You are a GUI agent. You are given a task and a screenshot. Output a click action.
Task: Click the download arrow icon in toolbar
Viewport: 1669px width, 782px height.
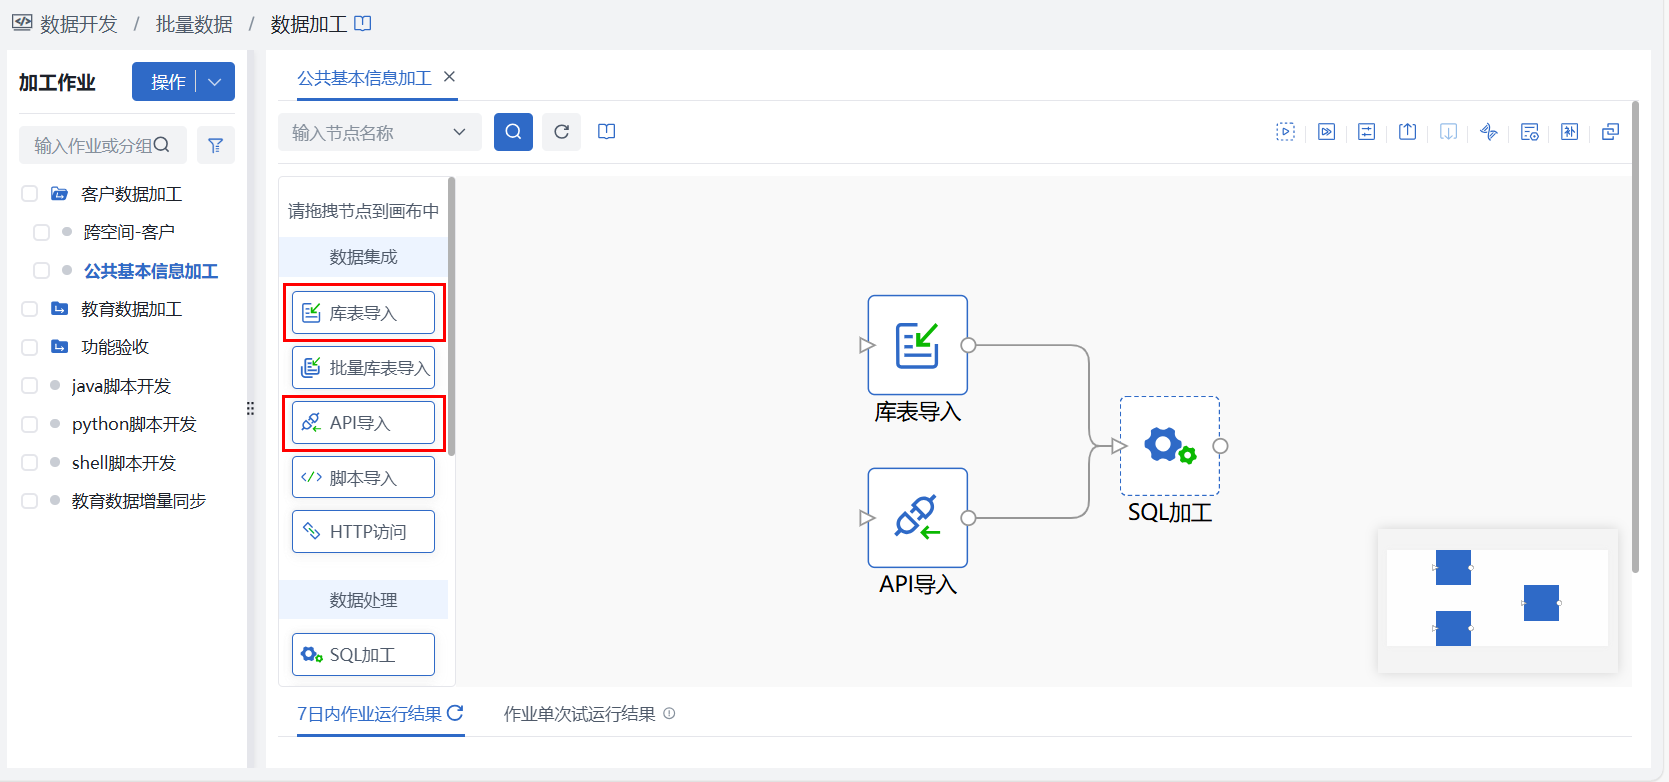pos(1448,132)
